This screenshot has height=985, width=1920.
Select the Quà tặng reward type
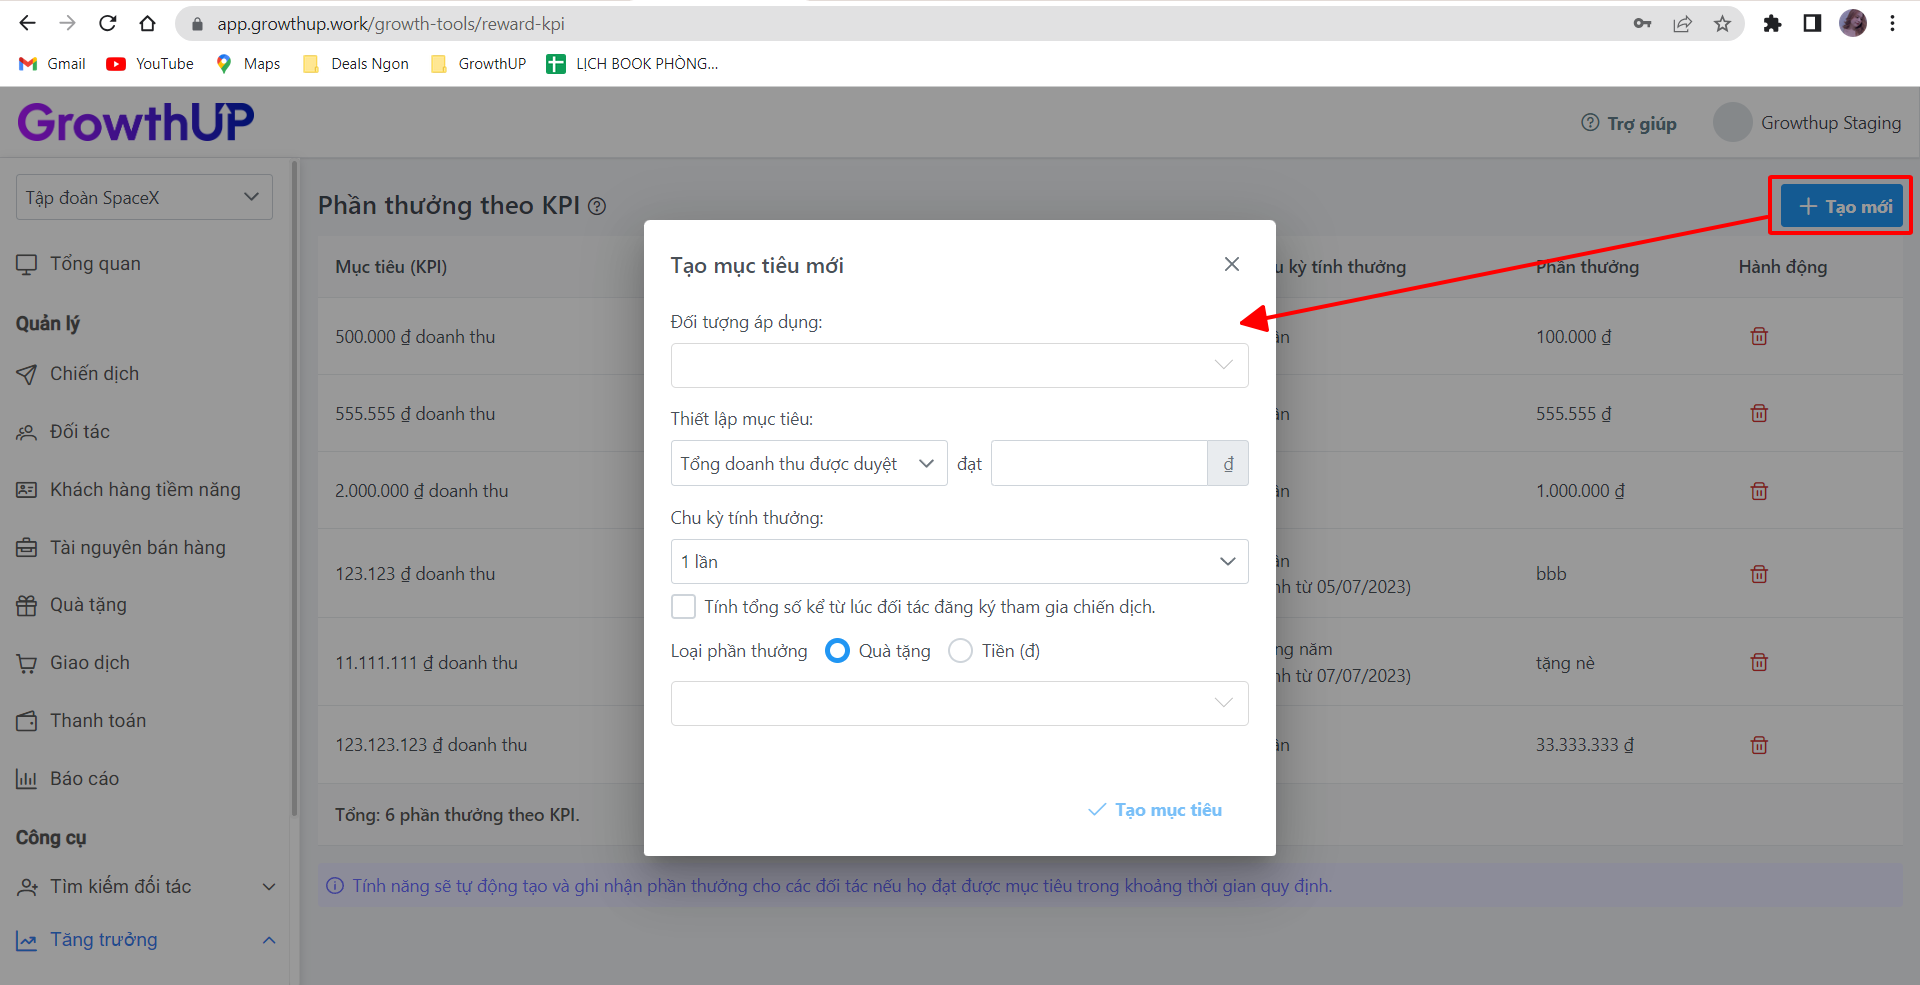point(838,651)
